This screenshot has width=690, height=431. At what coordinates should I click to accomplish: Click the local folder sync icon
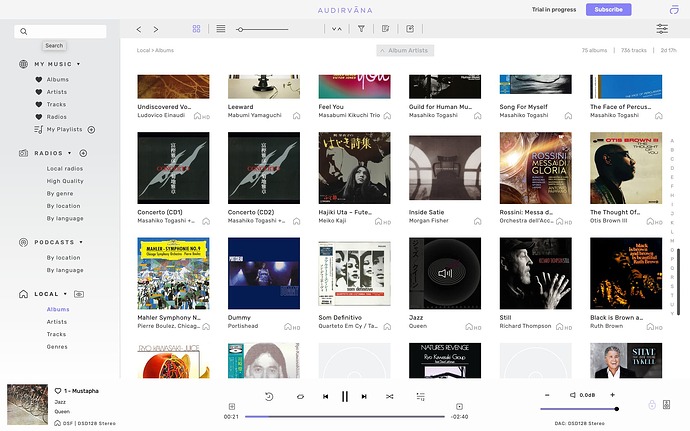(79, 294)
